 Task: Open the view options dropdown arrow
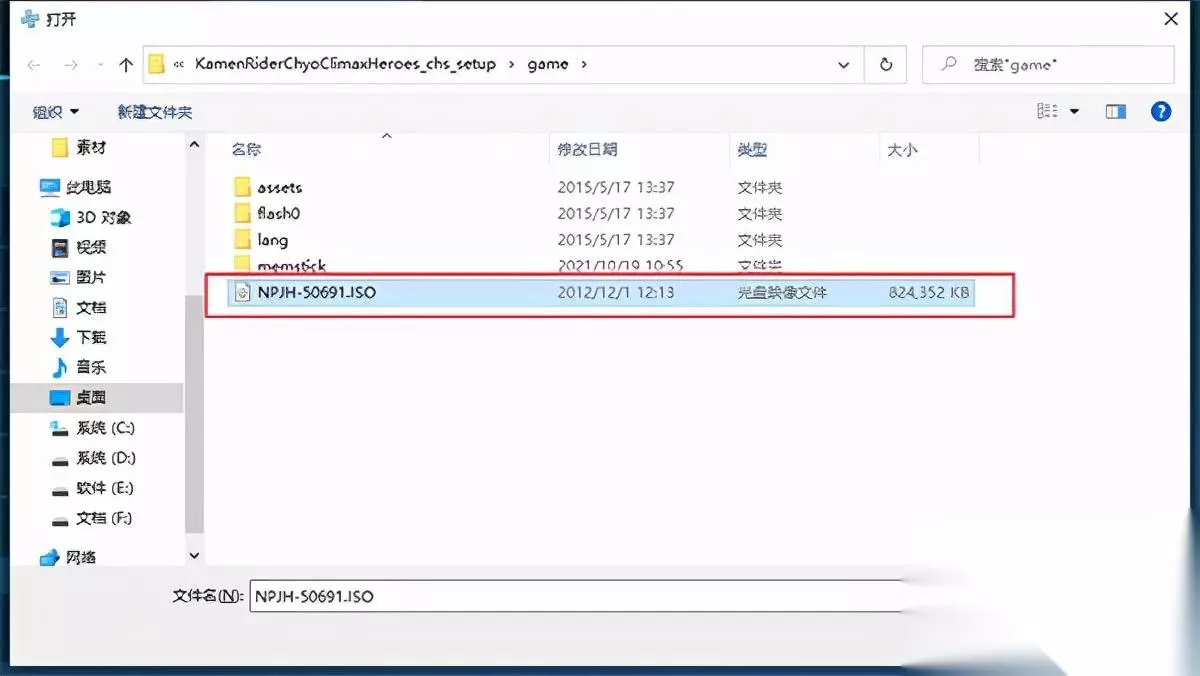tap(1075, 112)
